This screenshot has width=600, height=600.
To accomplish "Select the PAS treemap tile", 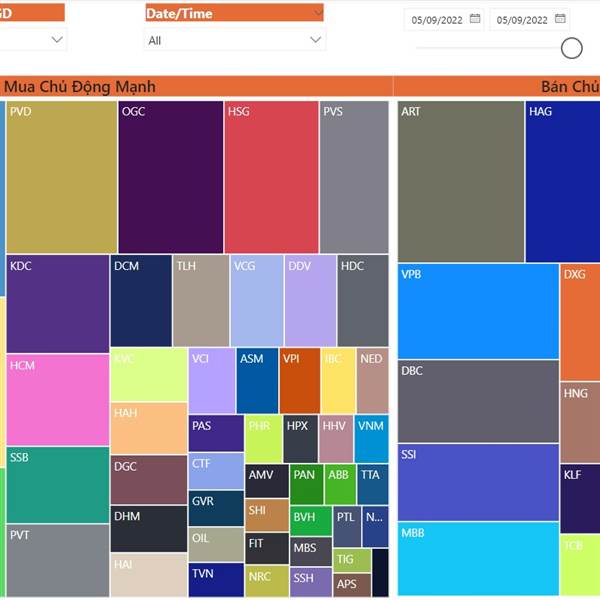I will click(216, 434).
